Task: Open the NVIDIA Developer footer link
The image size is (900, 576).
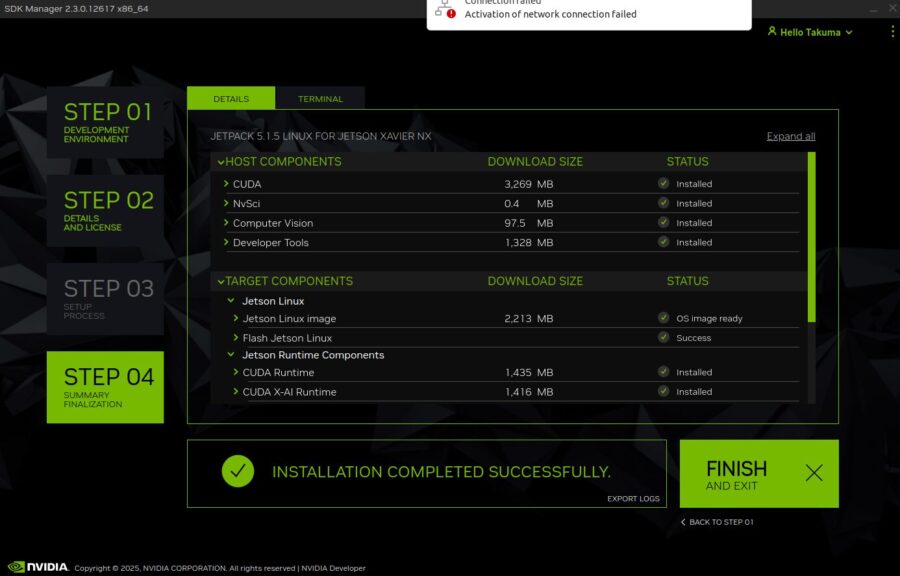Action: point(333,568)
